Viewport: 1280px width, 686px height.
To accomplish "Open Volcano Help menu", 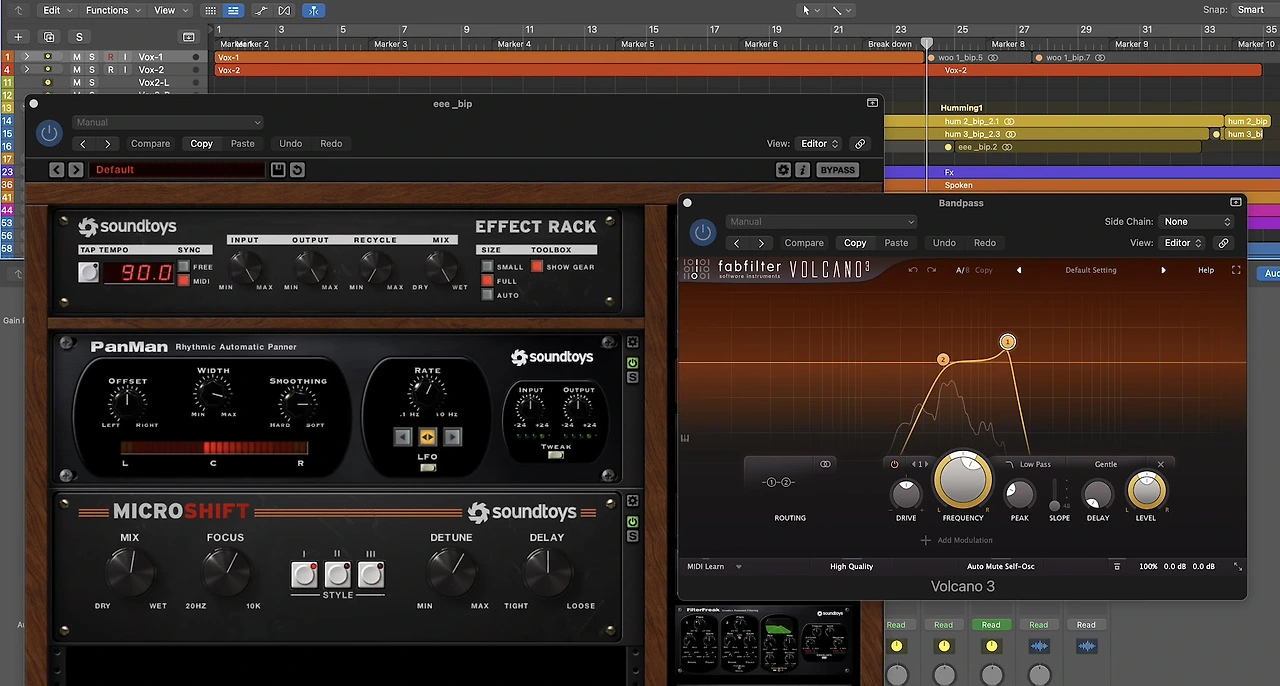I will coord(1206,270).
